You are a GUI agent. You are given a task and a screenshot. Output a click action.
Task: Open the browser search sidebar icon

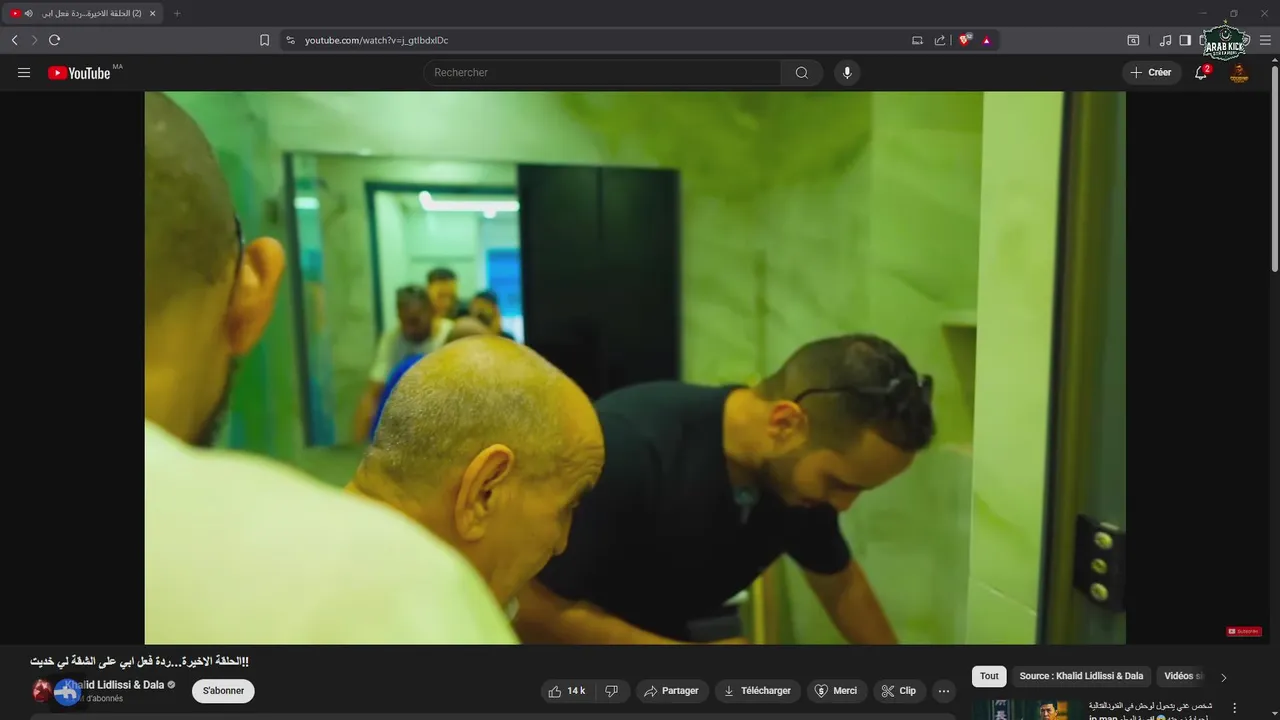coord(1133,40)
